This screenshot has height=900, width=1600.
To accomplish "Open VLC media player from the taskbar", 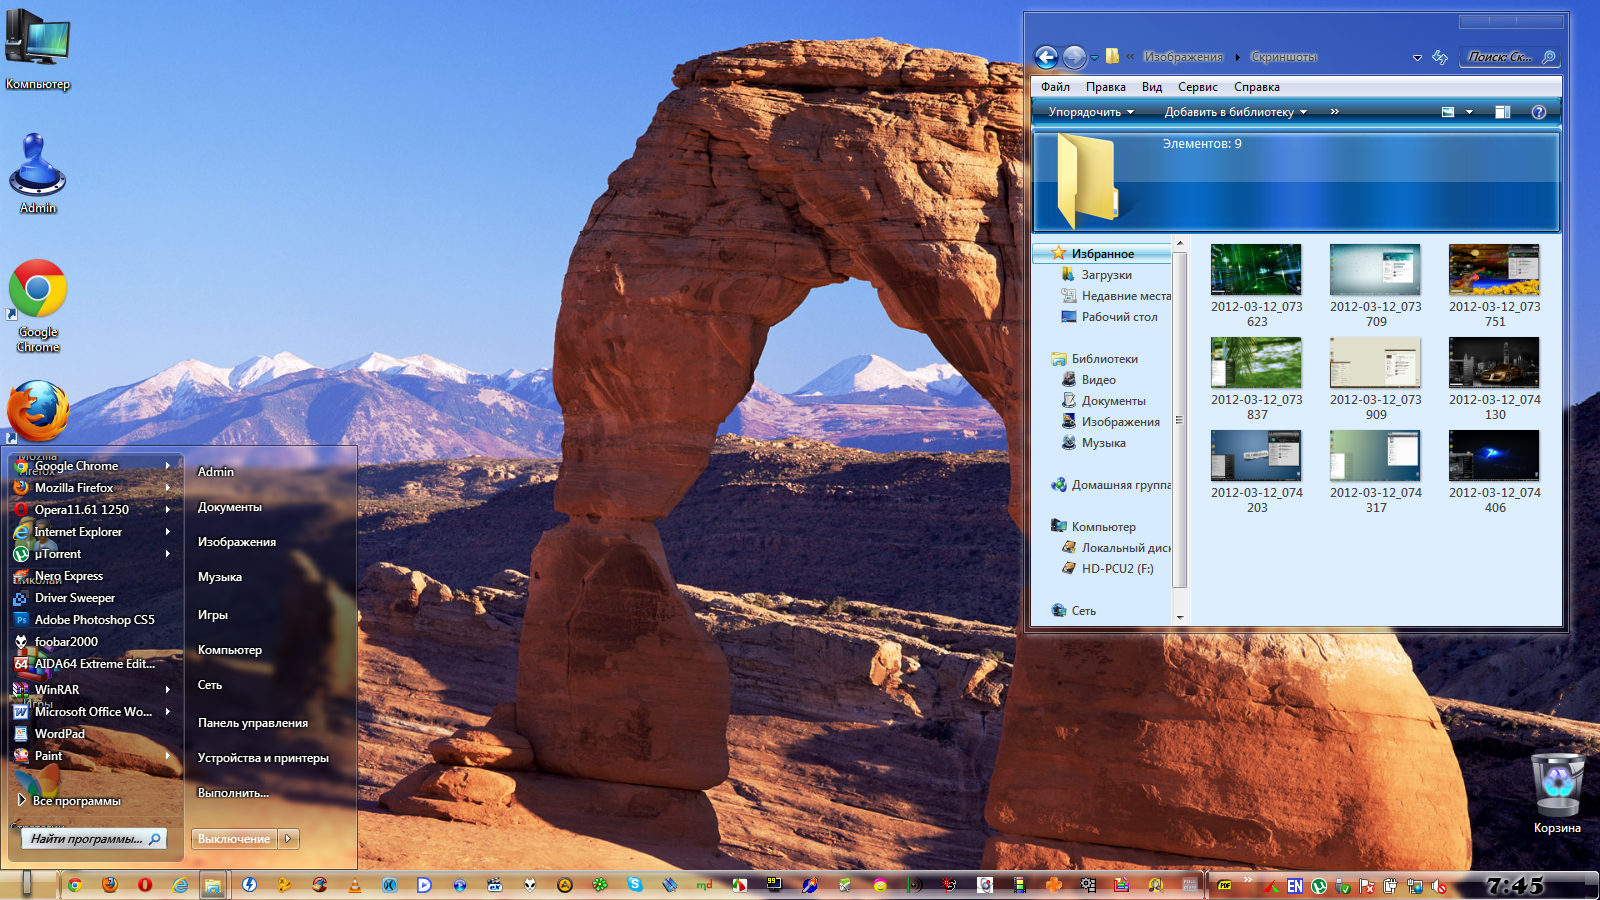I will [x=354, y=885].
